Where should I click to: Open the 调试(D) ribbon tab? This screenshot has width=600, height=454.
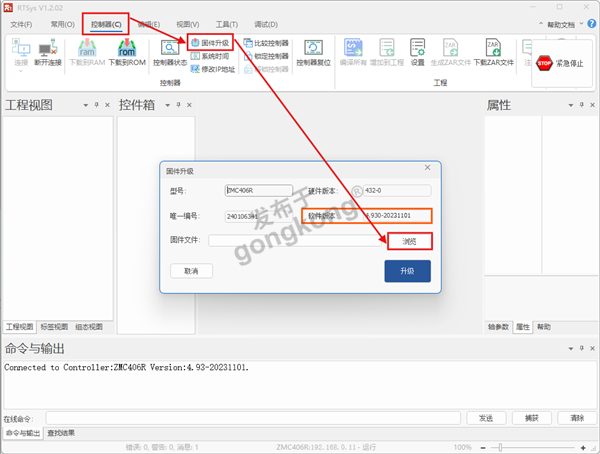coord(266,24)
